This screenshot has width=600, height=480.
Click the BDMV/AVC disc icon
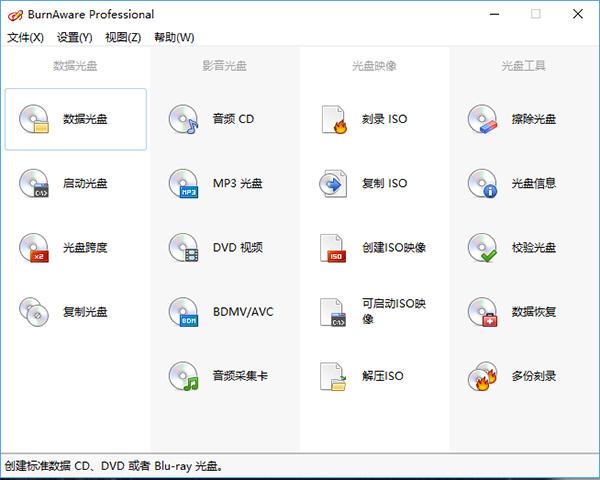click(184, 312)
